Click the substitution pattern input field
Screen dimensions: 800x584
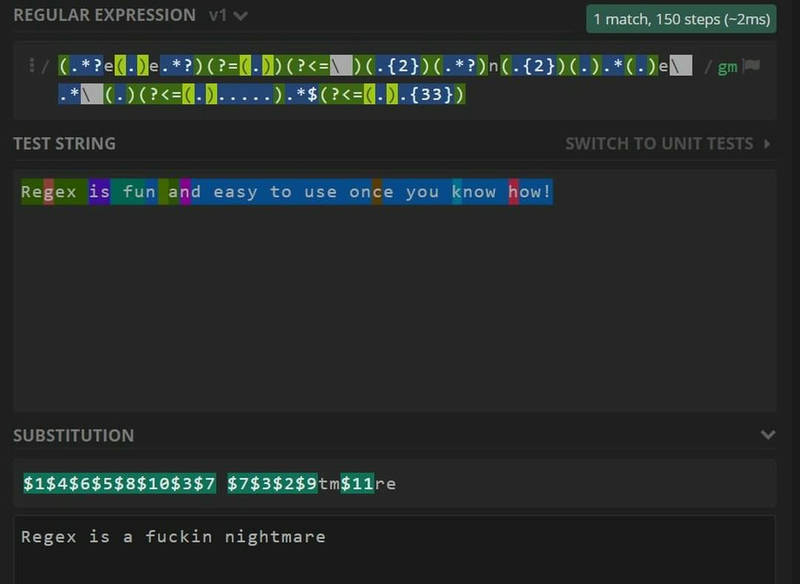pos(394,484)
